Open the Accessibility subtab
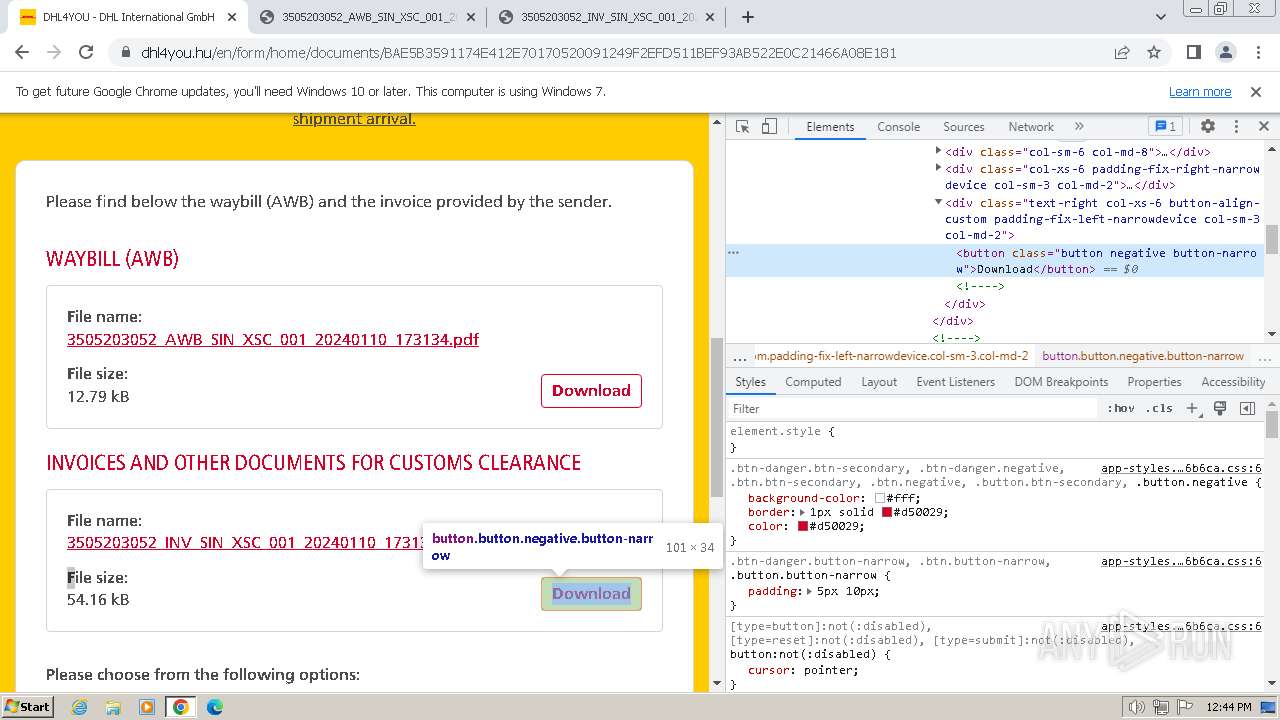 pos(1233,382)
